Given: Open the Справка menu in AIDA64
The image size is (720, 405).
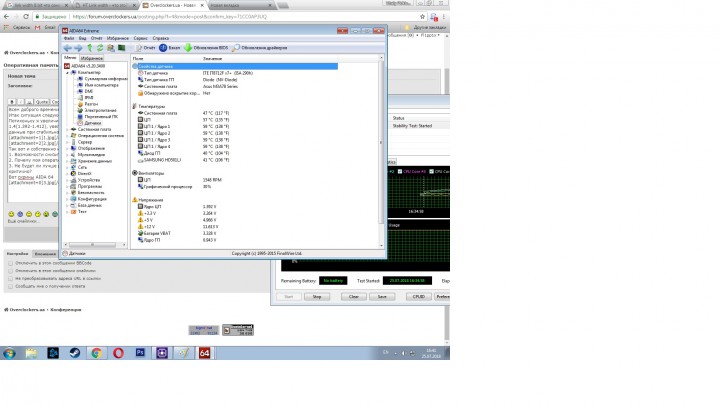Looking at the screenshot, I should pyautogui.click(x=161, y=39).
